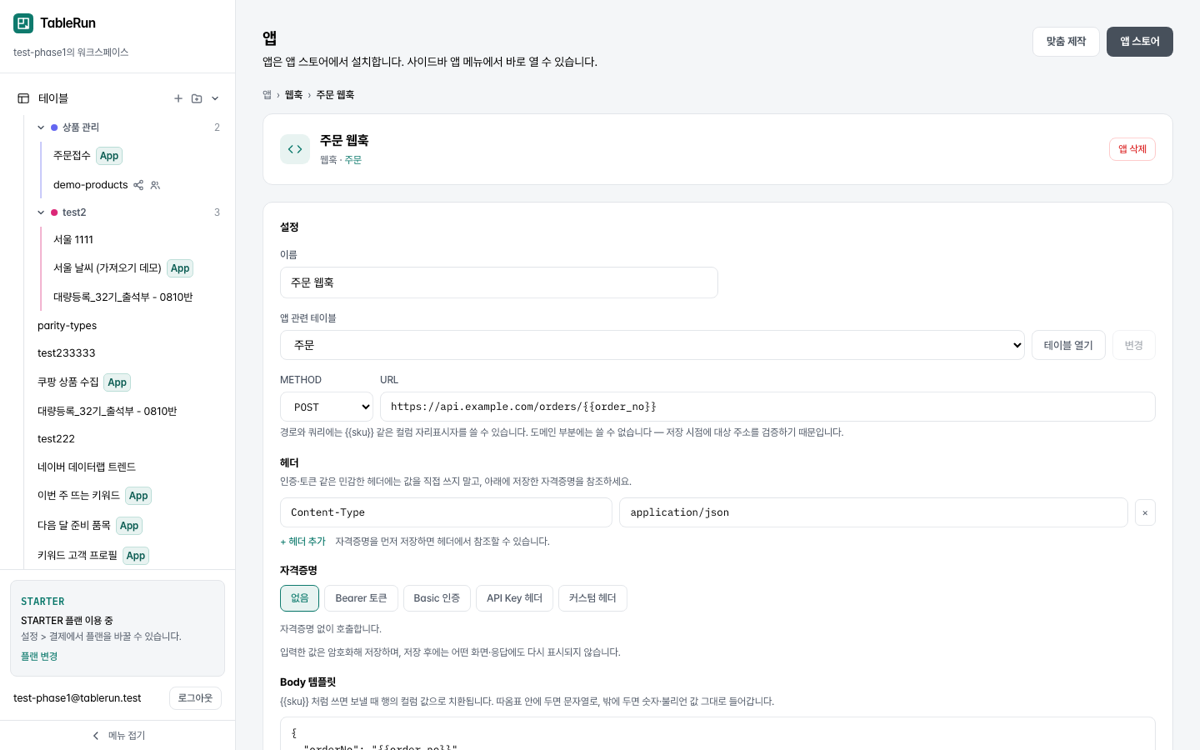Click the code brackets icon for 주문 웹훅
The height and width of the screenshot is (750, 1200).
tap(295, 149)
